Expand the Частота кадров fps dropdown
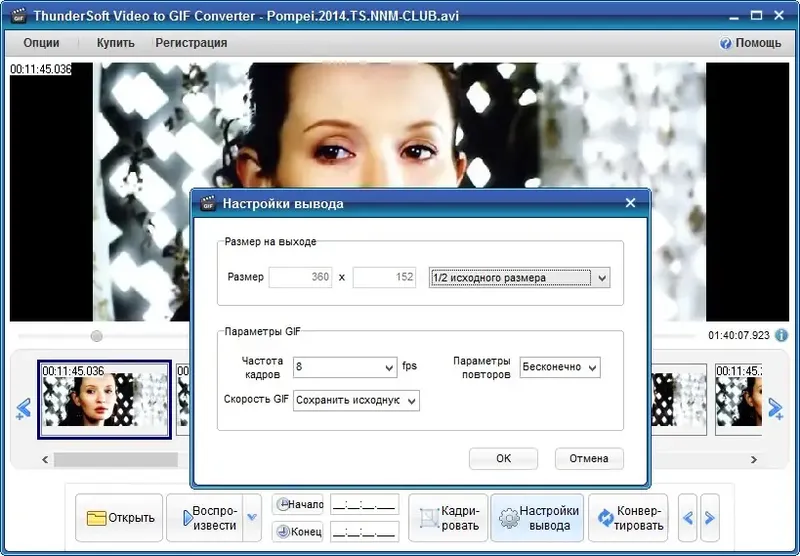Viewport: 800px width, 556px height. pos(345,367)
